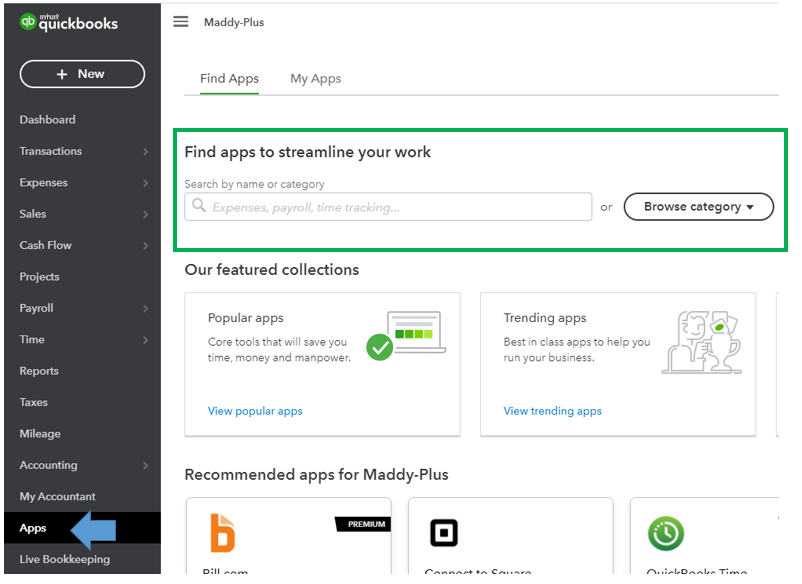
Task: Expand the Accounting submenu chevron
Action: (146, 465)
